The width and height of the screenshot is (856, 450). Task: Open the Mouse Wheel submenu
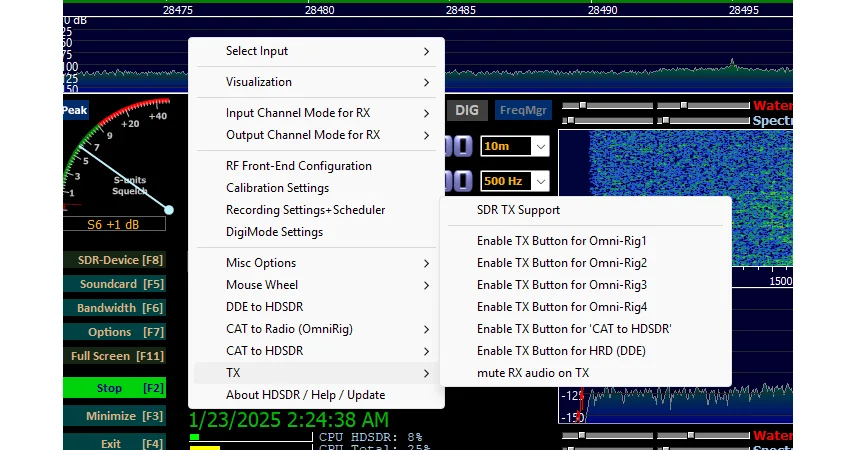click(316, 285)
